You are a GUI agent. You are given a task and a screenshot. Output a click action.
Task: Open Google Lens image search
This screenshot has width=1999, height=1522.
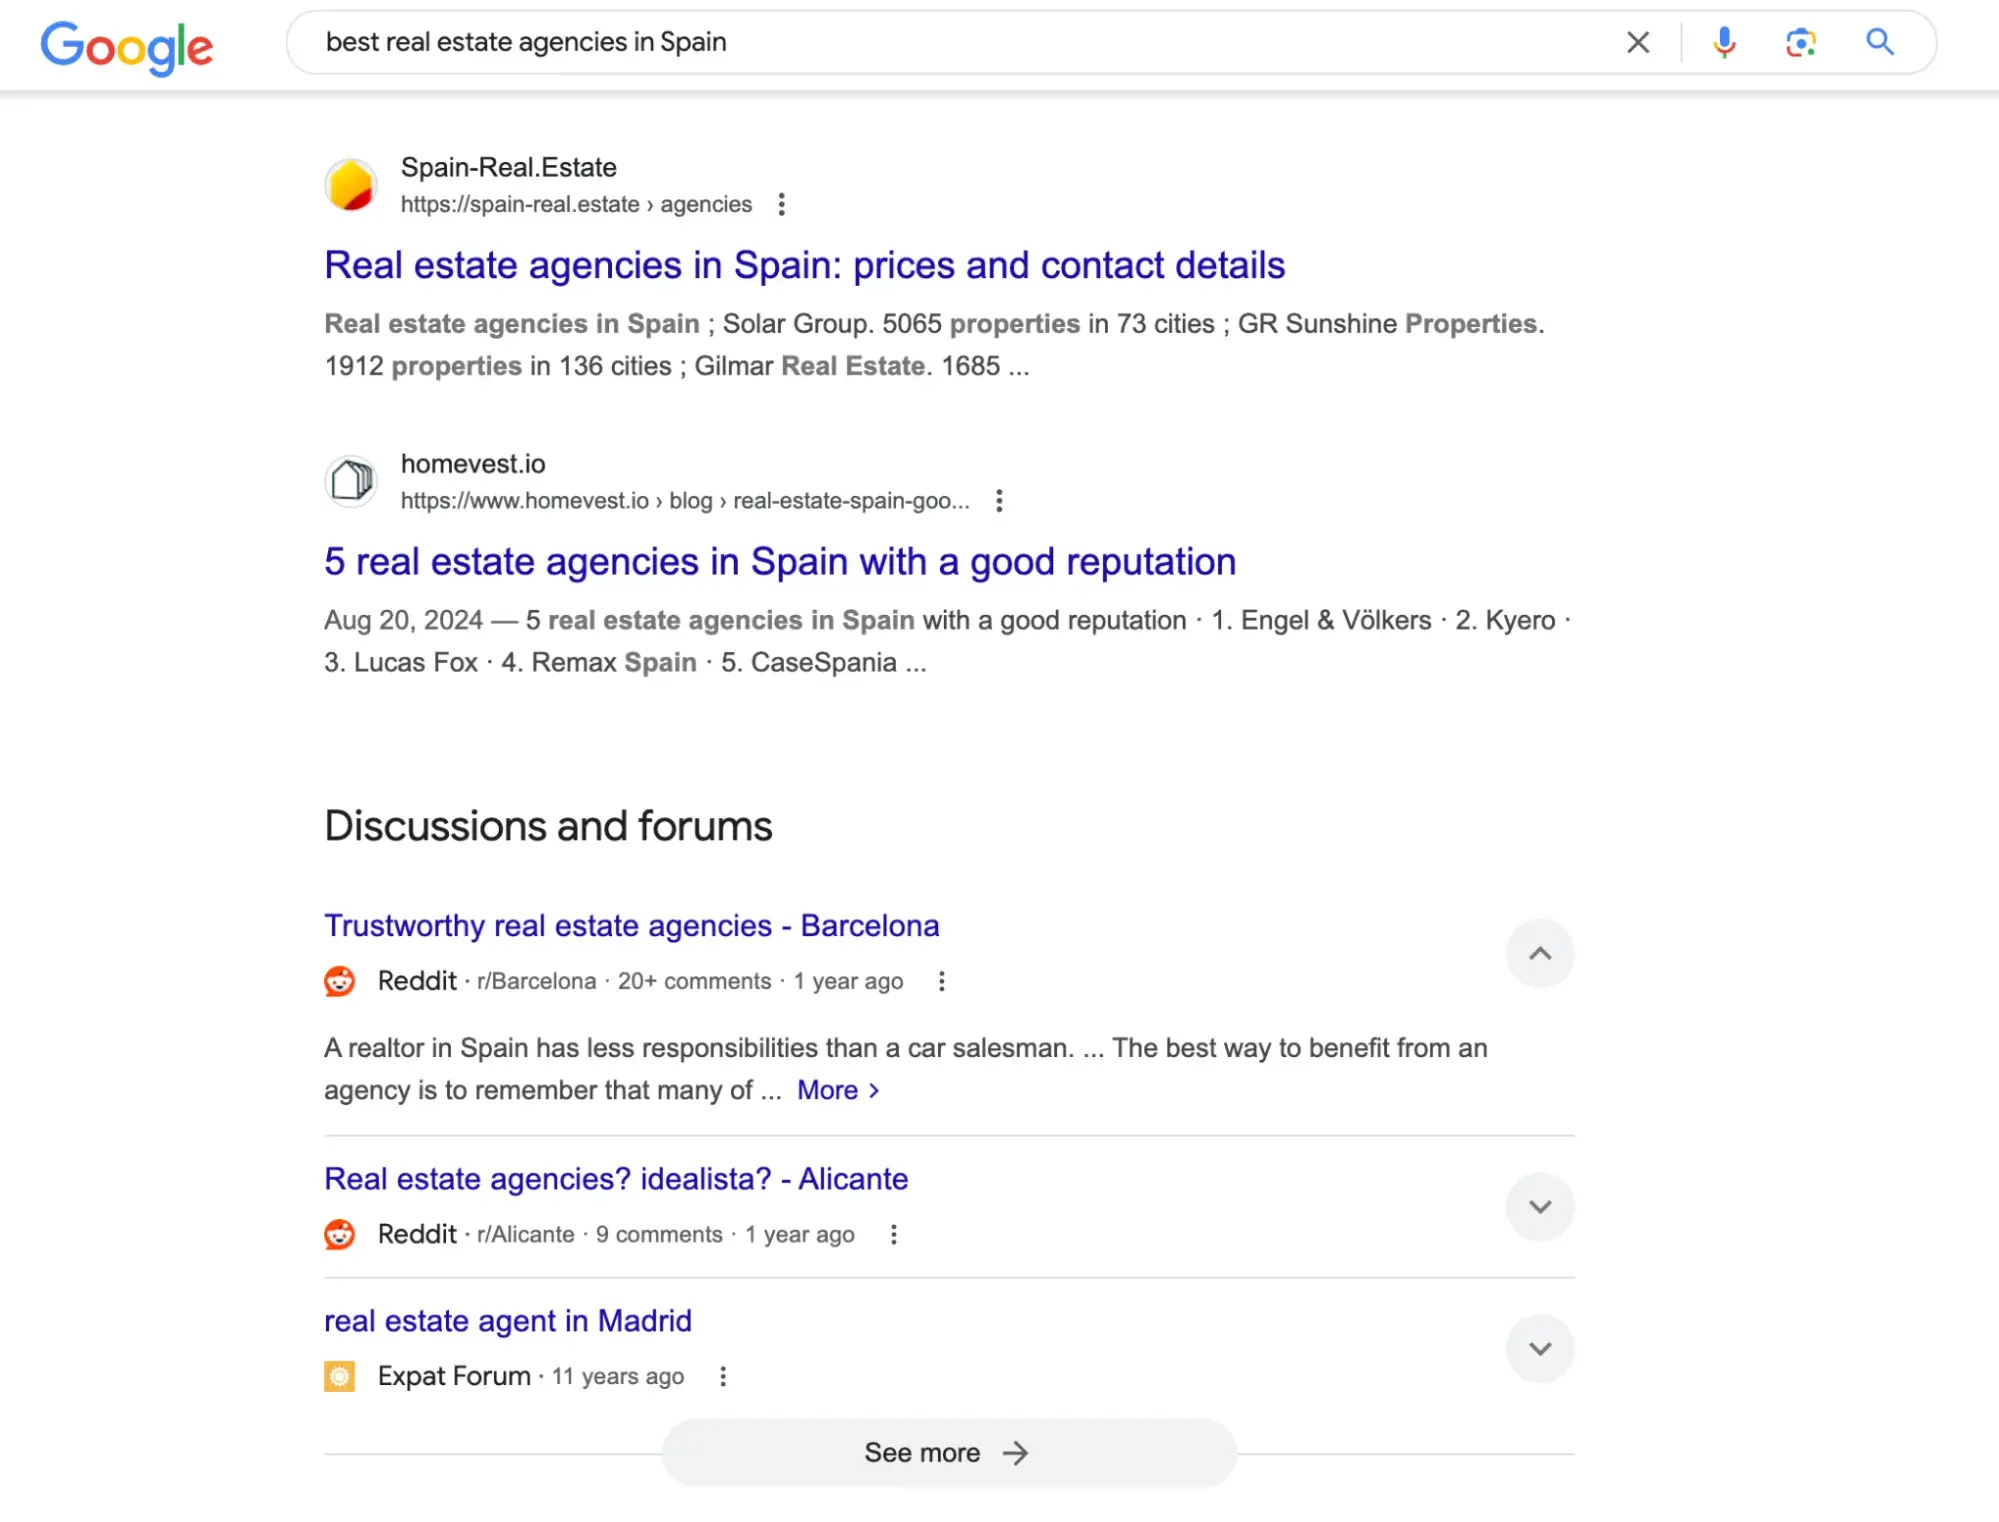point(1800,42)
